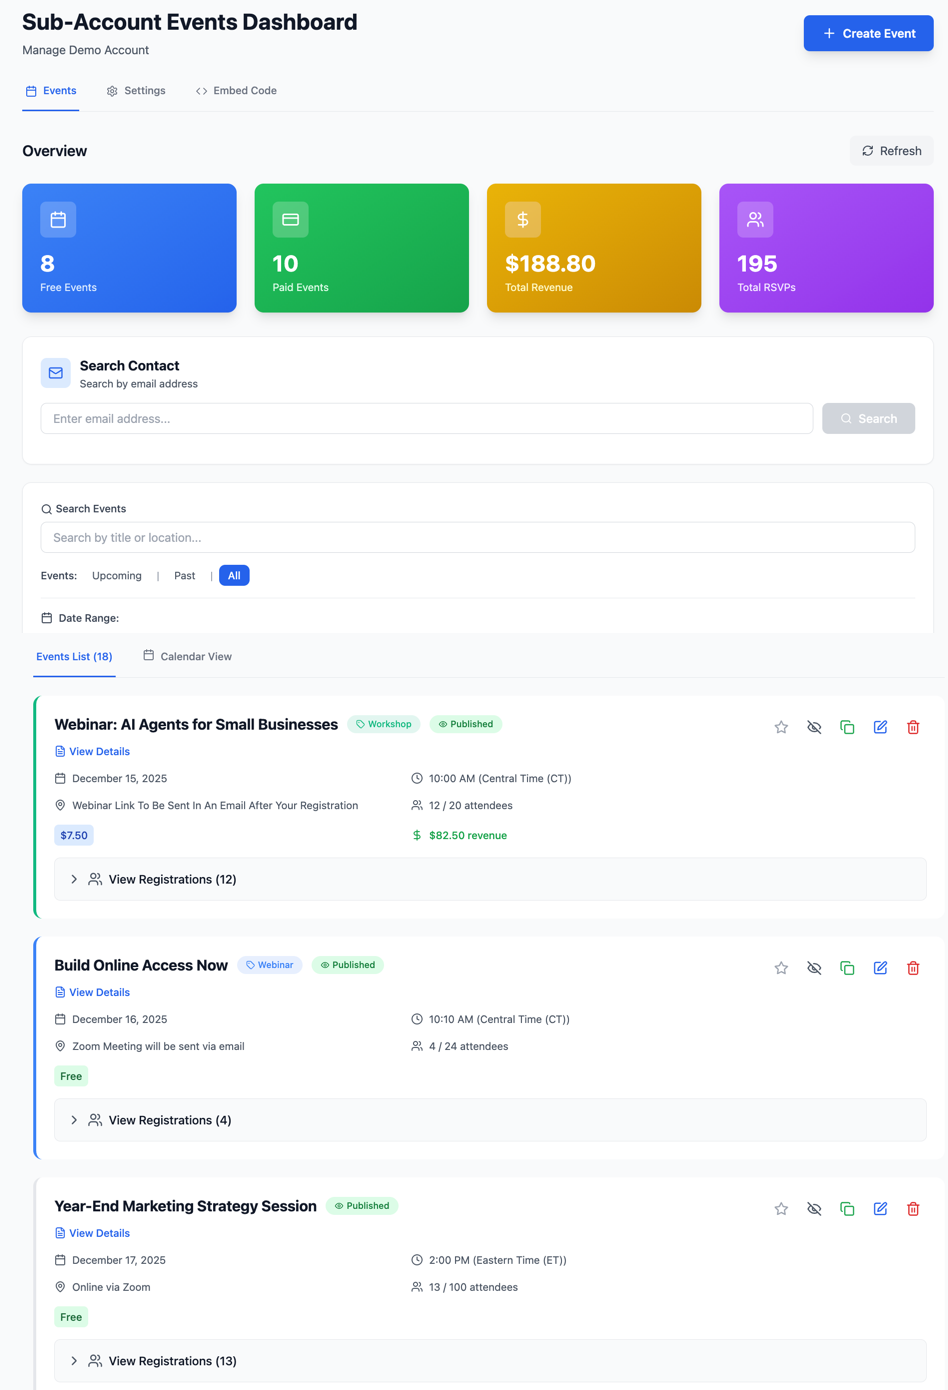Screen dimensions: 948x1390
Task: Delete the Year-End Marketing Strategy Session
Action: (x=913, y=1209)
